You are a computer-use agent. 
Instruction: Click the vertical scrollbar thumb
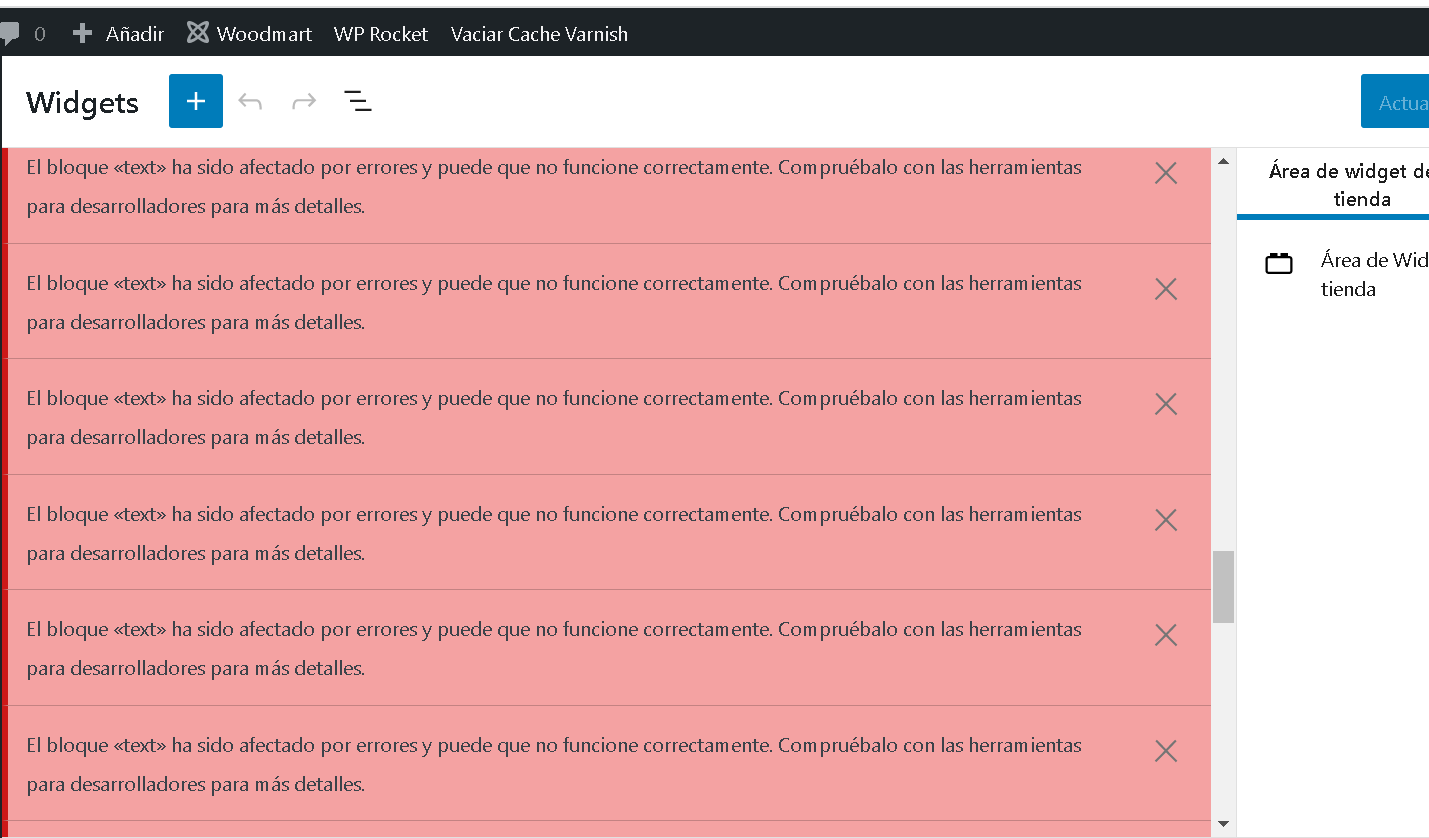tap(1223, 587)
